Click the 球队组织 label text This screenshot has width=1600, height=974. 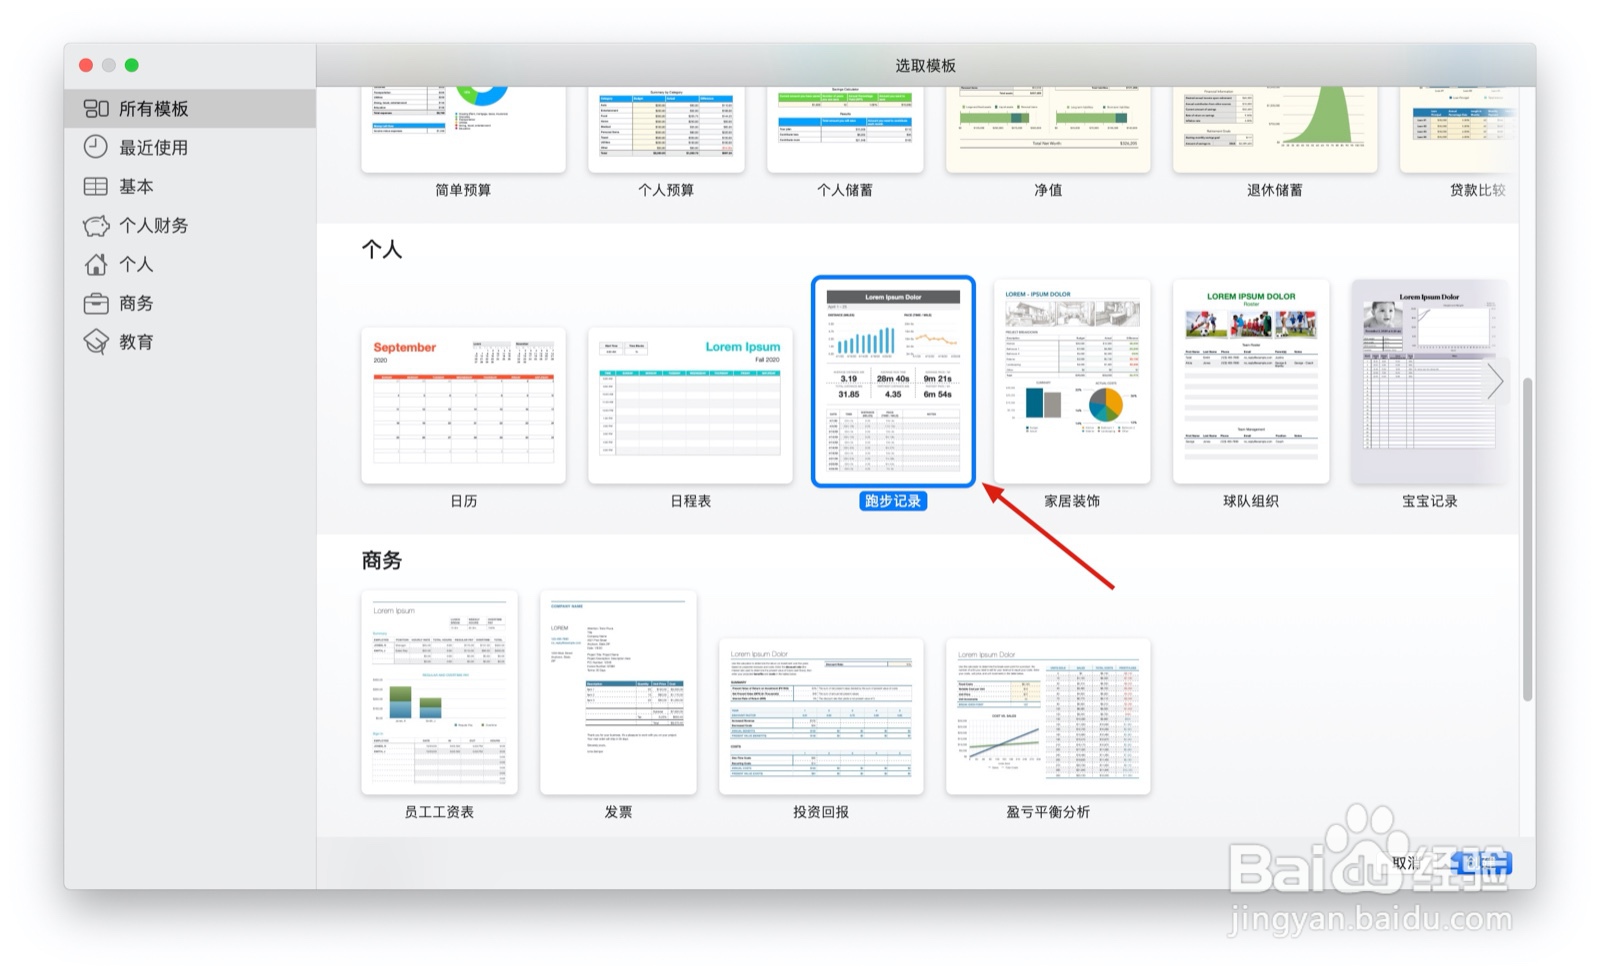coord(1251,501)
